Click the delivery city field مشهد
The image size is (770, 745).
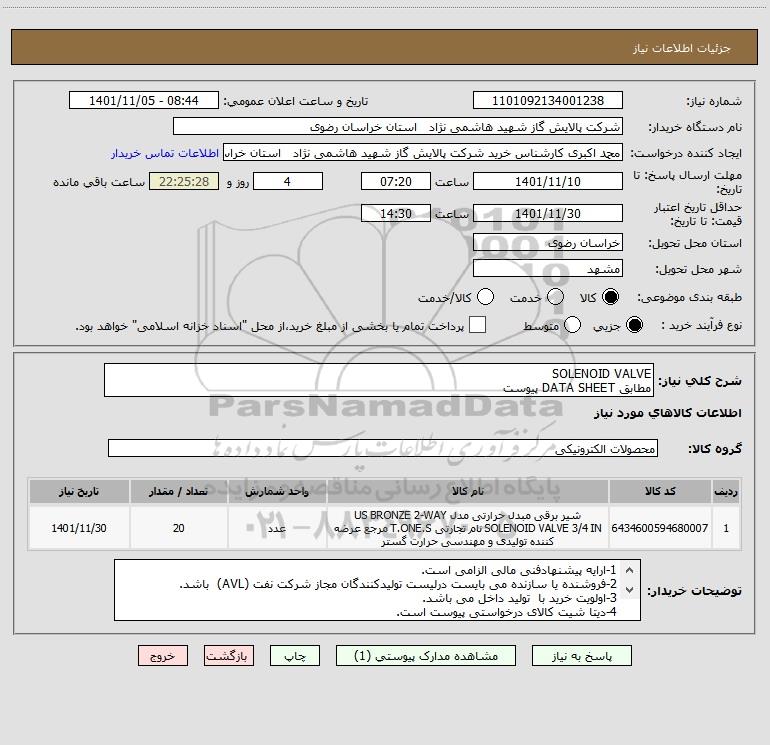tap(548, 269)
